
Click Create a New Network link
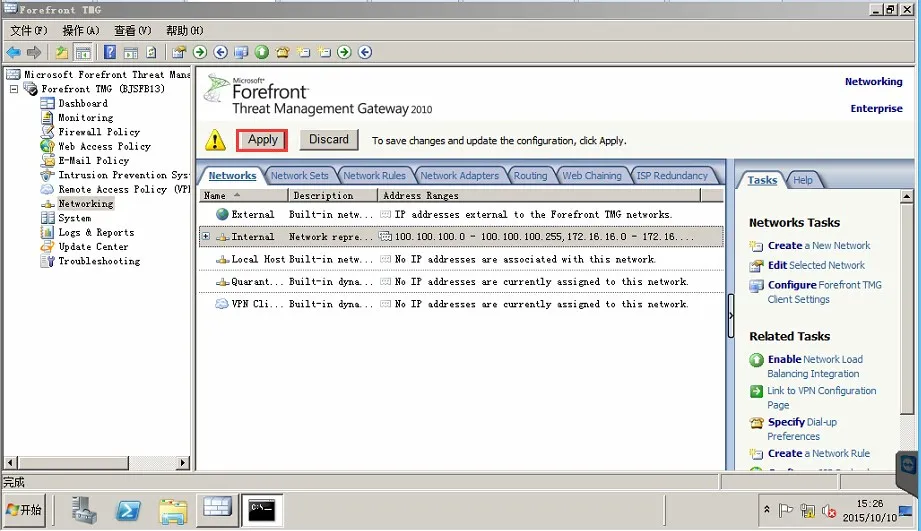tap(819, 246)
